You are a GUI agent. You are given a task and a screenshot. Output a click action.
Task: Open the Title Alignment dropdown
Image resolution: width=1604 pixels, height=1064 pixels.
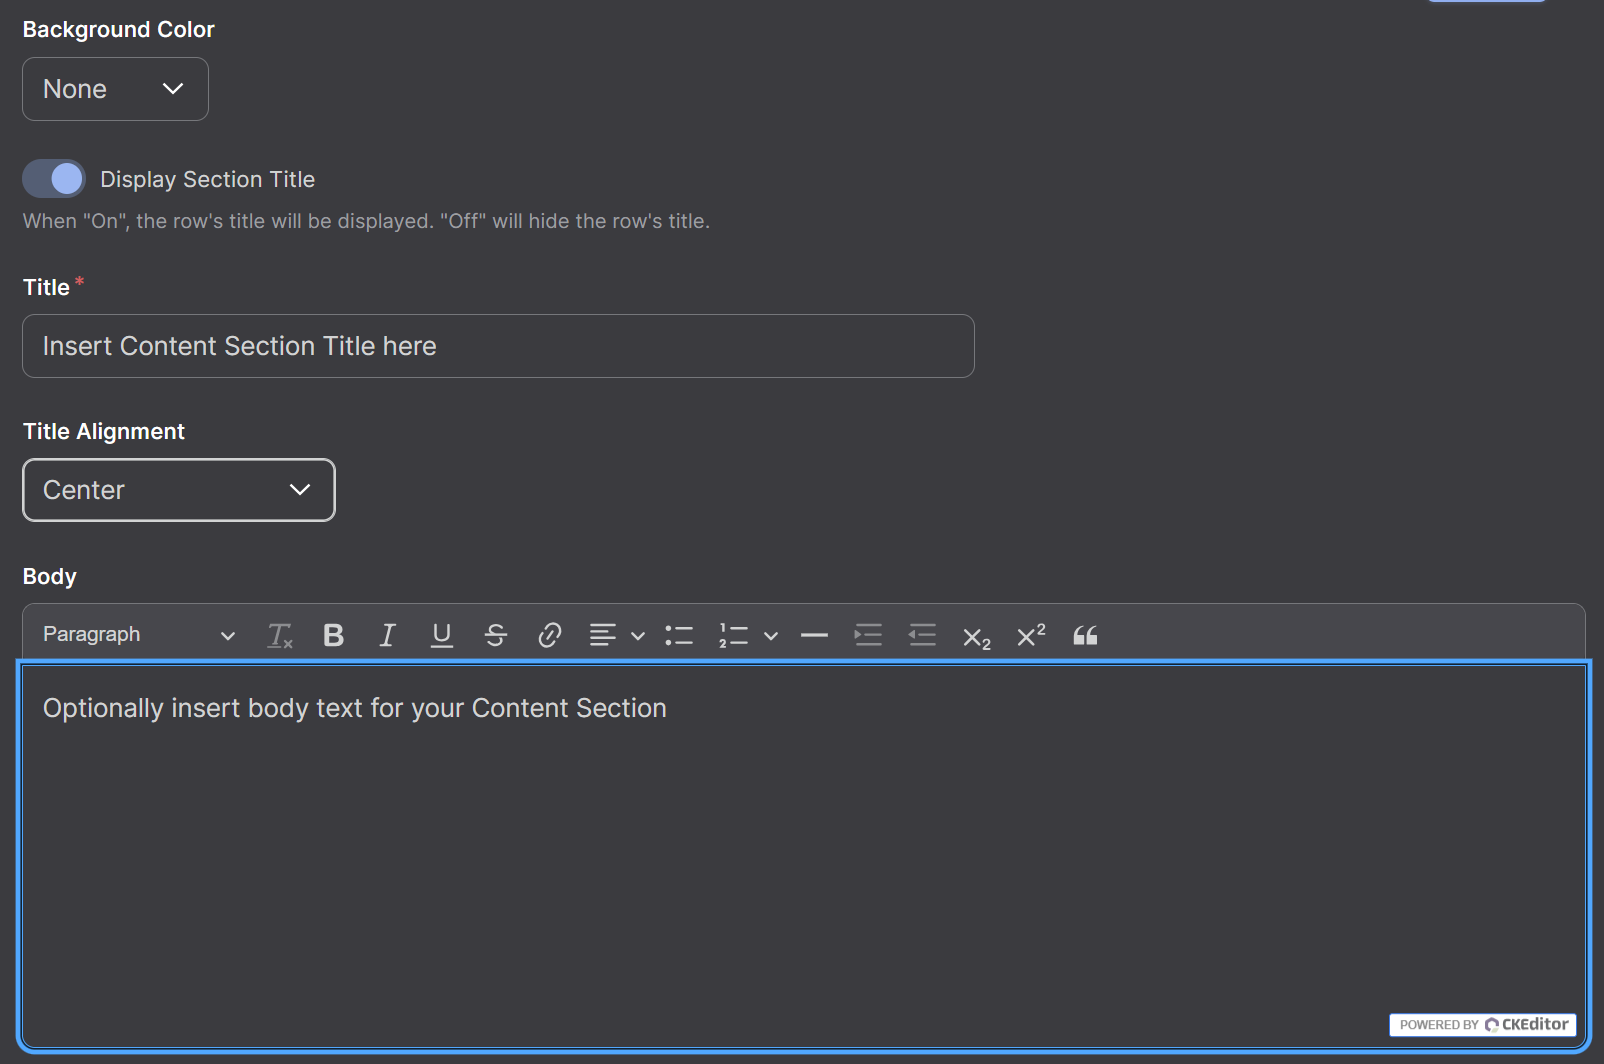179,490
